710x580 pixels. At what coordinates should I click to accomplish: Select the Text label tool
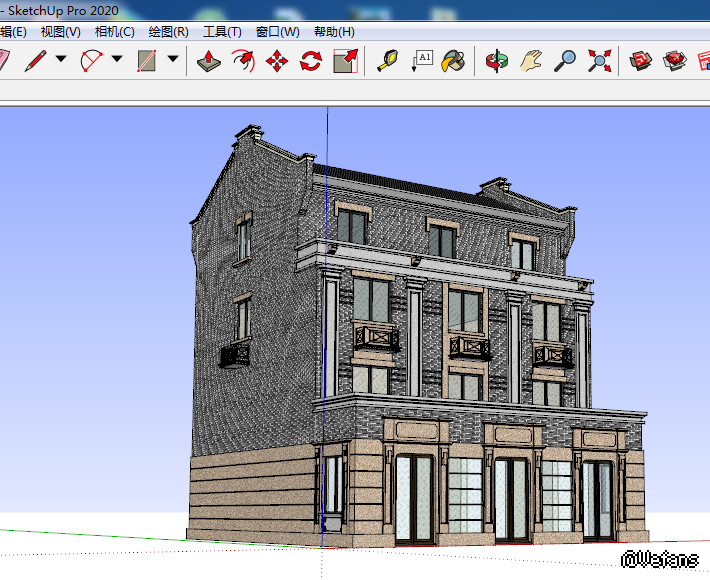click(421, 61)
